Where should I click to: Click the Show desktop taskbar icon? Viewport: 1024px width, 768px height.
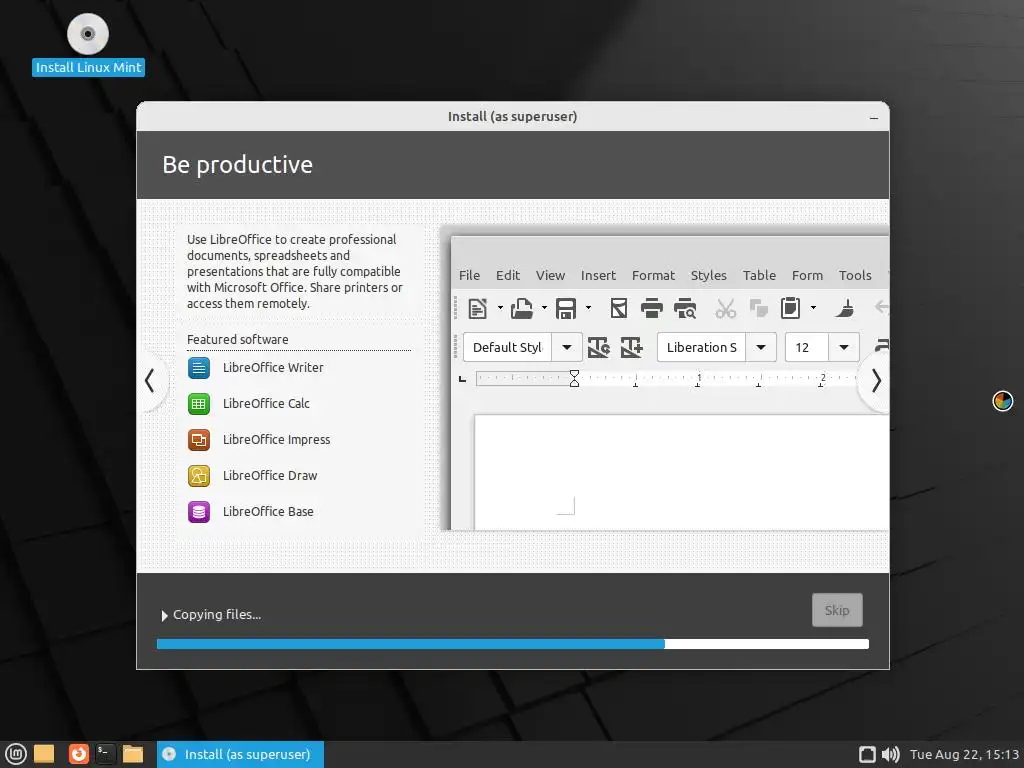(x=44, y=754)
